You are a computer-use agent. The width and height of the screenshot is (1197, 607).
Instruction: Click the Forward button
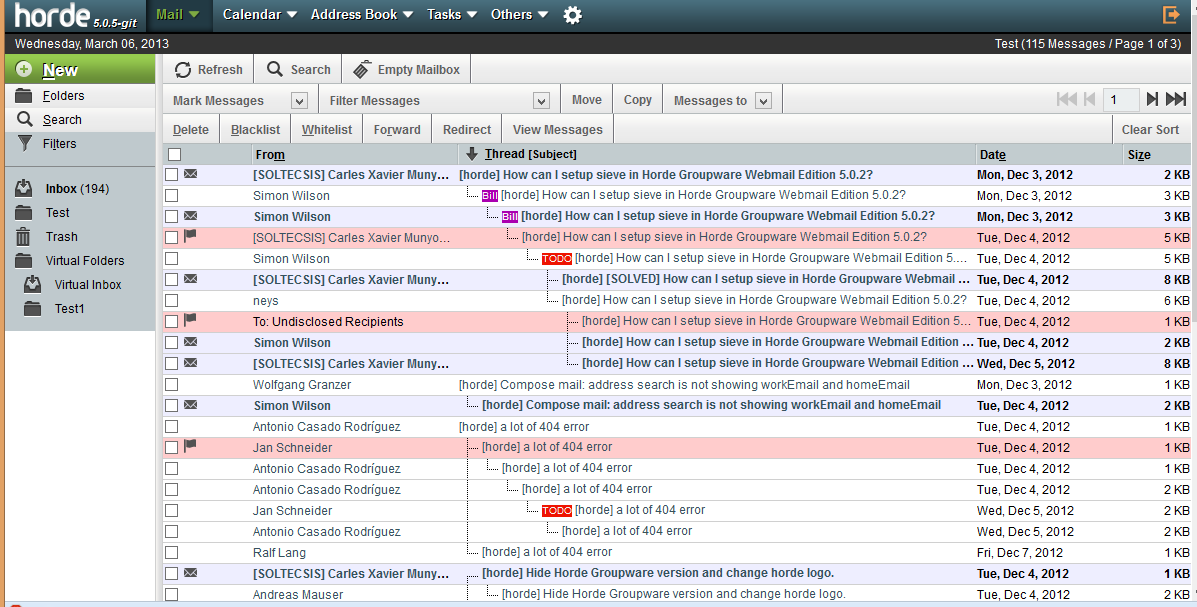point(397,130)
